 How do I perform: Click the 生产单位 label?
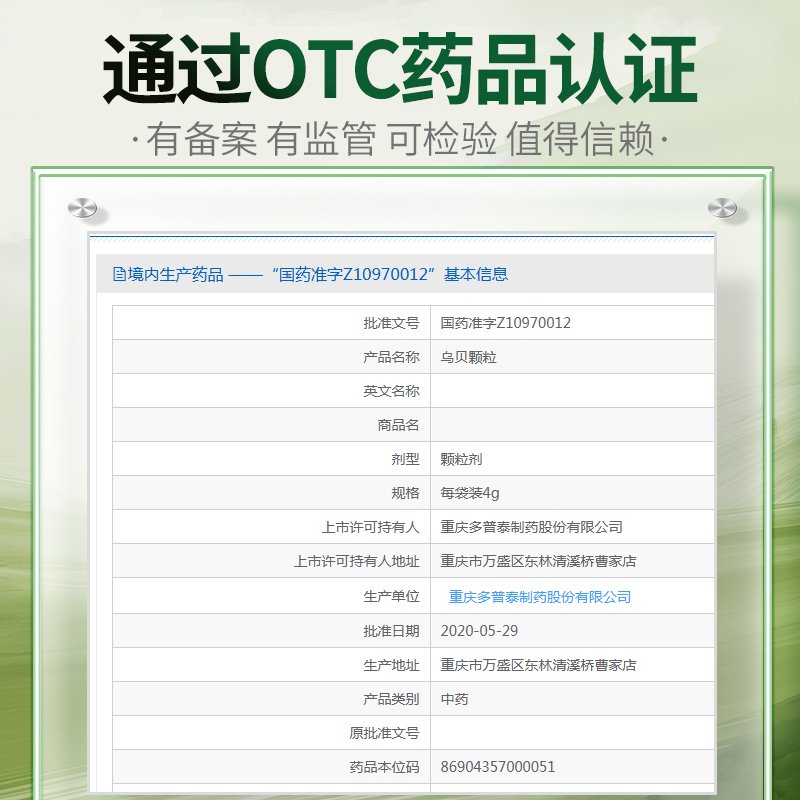[x=391, y=596]
